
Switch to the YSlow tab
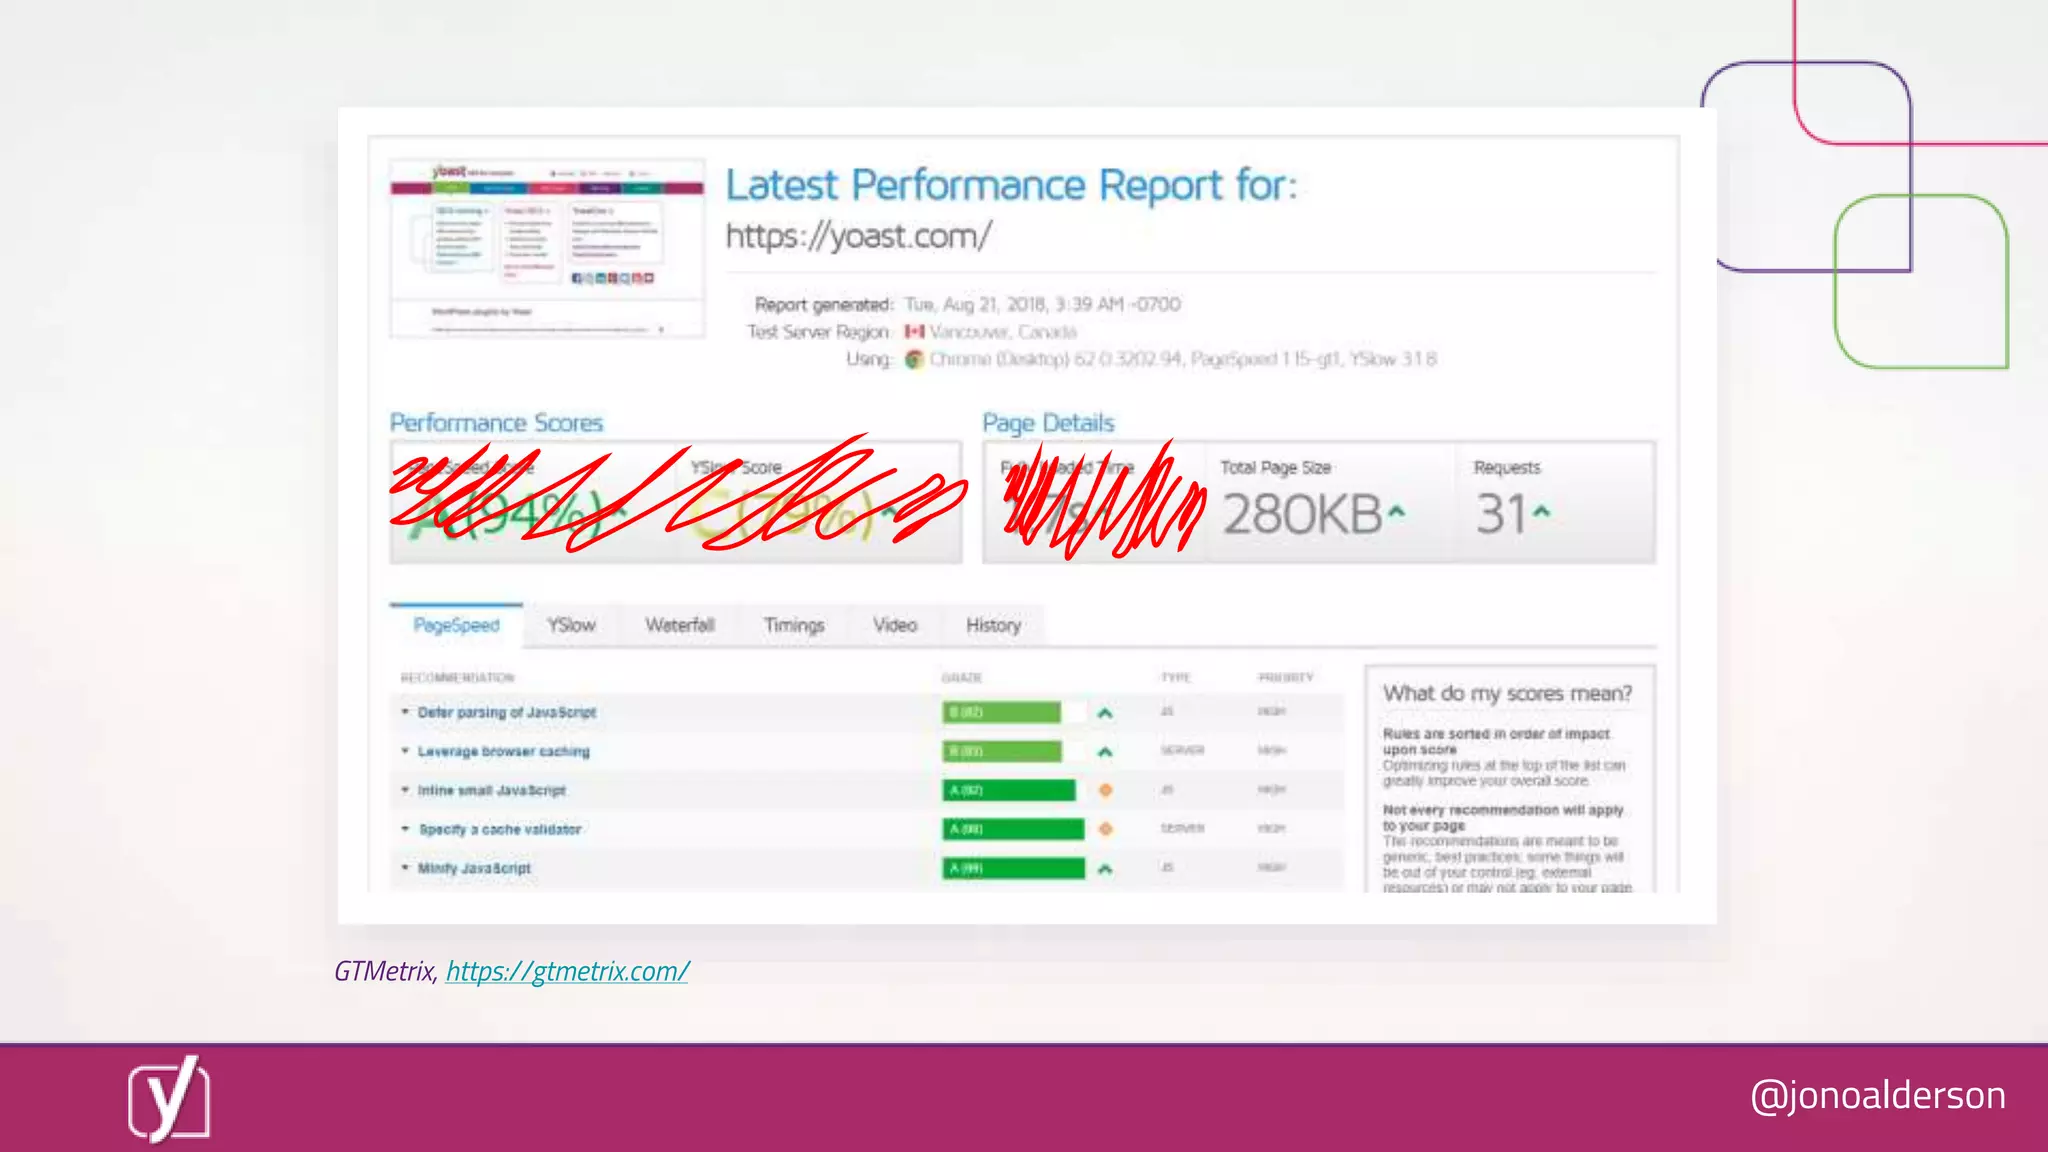pyautogui.click(x=571, y=625)
